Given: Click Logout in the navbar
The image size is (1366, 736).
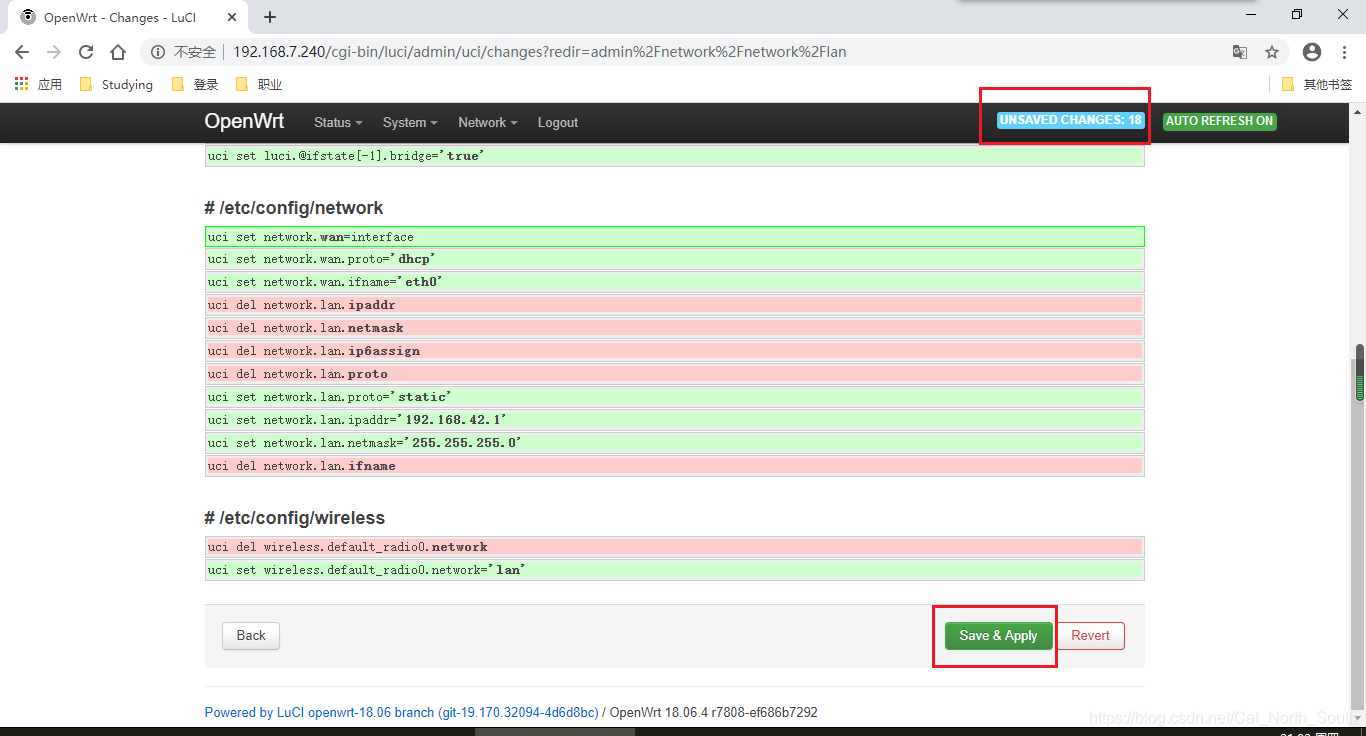Looking at the screenshot, I should point(558,122).
